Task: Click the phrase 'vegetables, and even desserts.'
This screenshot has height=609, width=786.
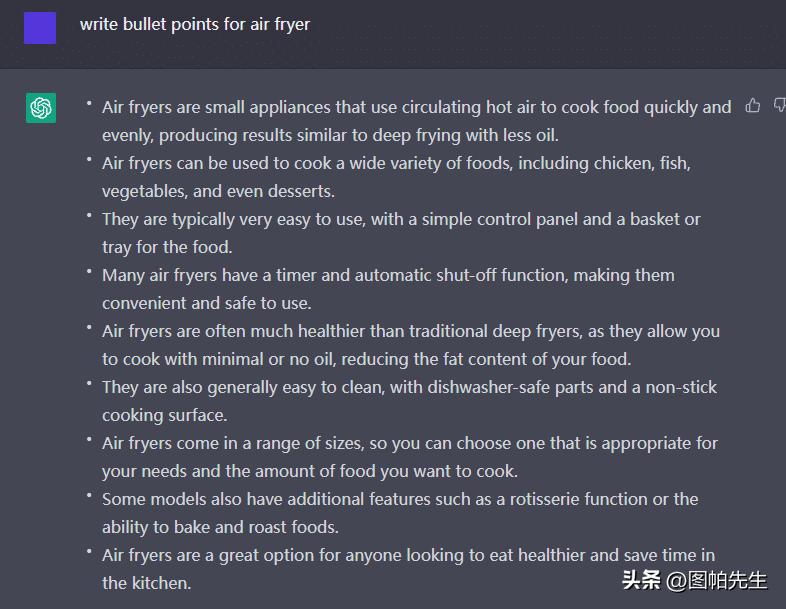Action: (218, 190)
